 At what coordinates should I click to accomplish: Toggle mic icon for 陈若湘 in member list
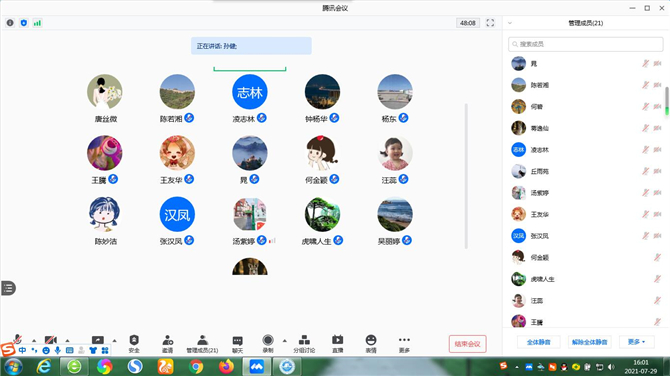[645, 85]
